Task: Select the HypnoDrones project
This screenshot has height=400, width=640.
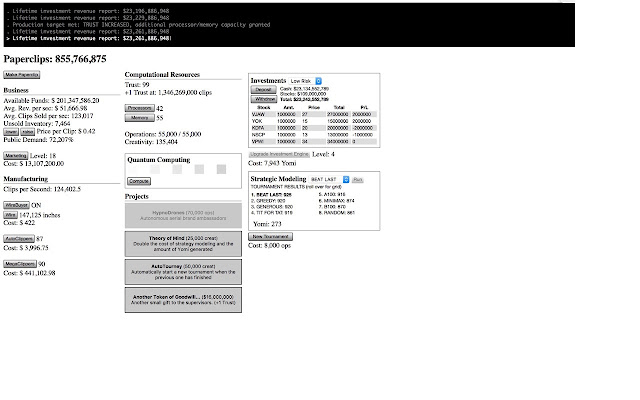Action: [x=183, y=216]
